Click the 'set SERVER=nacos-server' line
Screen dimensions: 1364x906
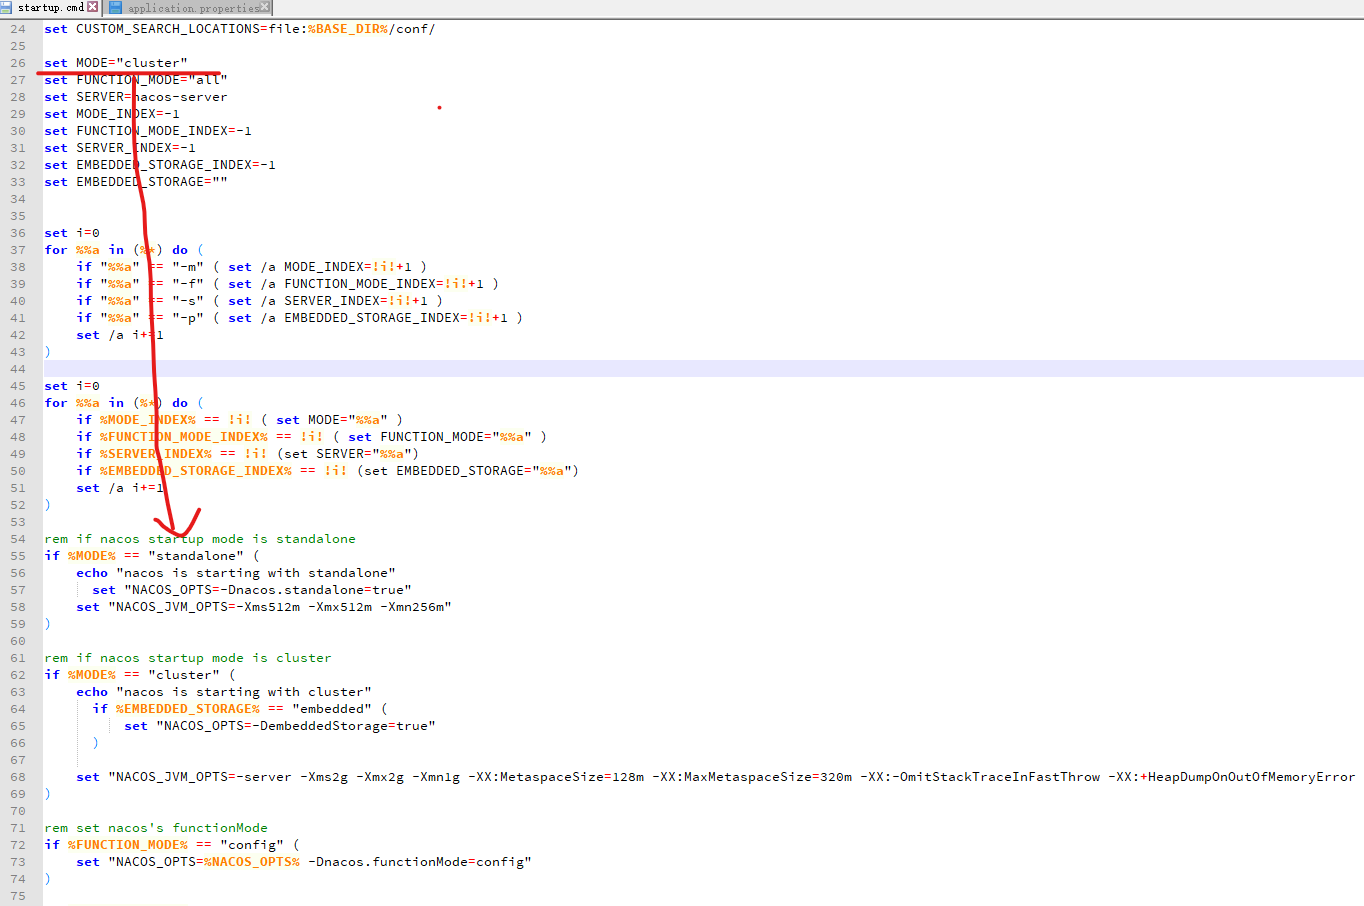[x=135, y=97]
